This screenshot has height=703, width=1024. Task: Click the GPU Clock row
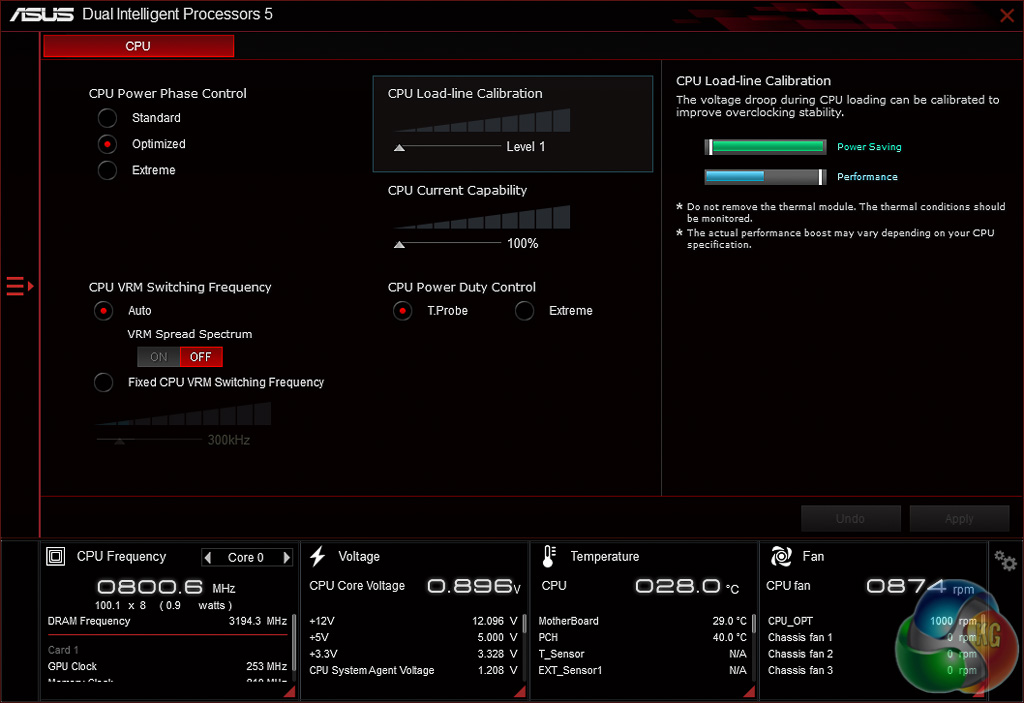coord(167,666)
